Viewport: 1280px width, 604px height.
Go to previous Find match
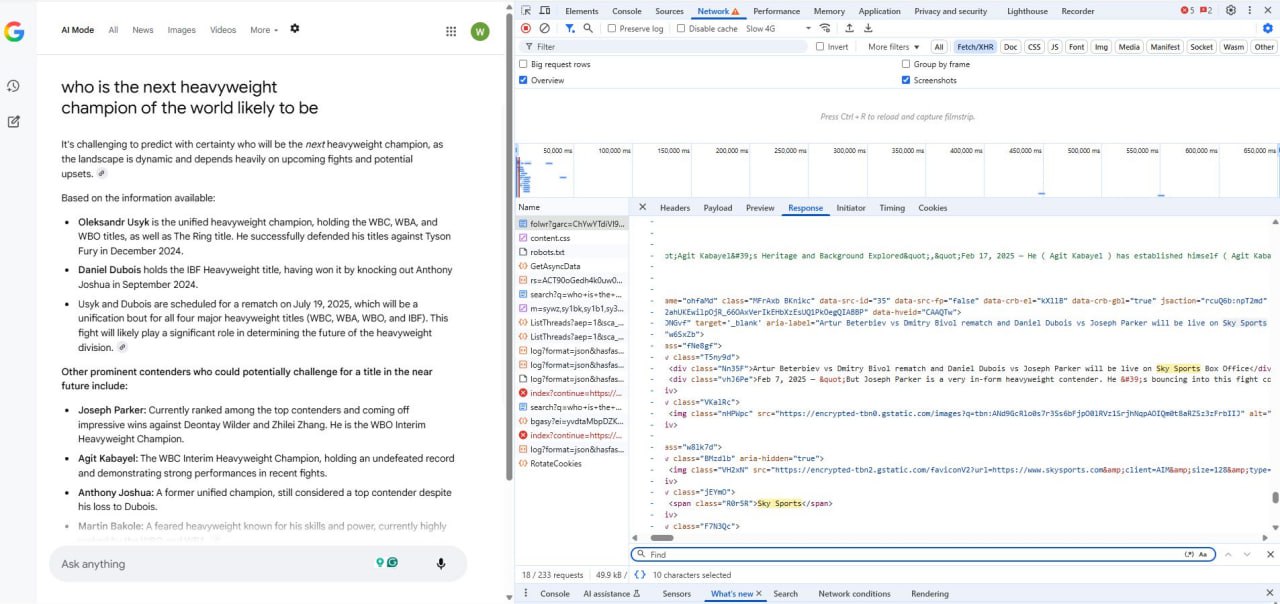(x=1229, y=554)
